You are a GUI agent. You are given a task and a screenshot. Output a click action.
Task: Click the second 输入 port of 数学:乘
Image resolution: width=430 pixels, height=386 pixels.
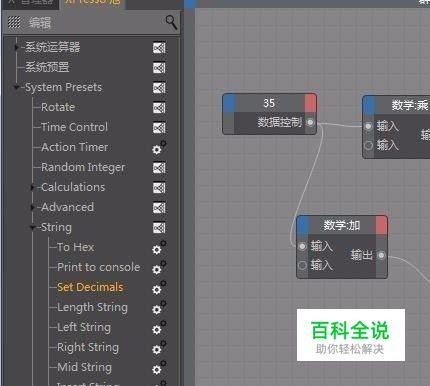click(x=368, y=145)
